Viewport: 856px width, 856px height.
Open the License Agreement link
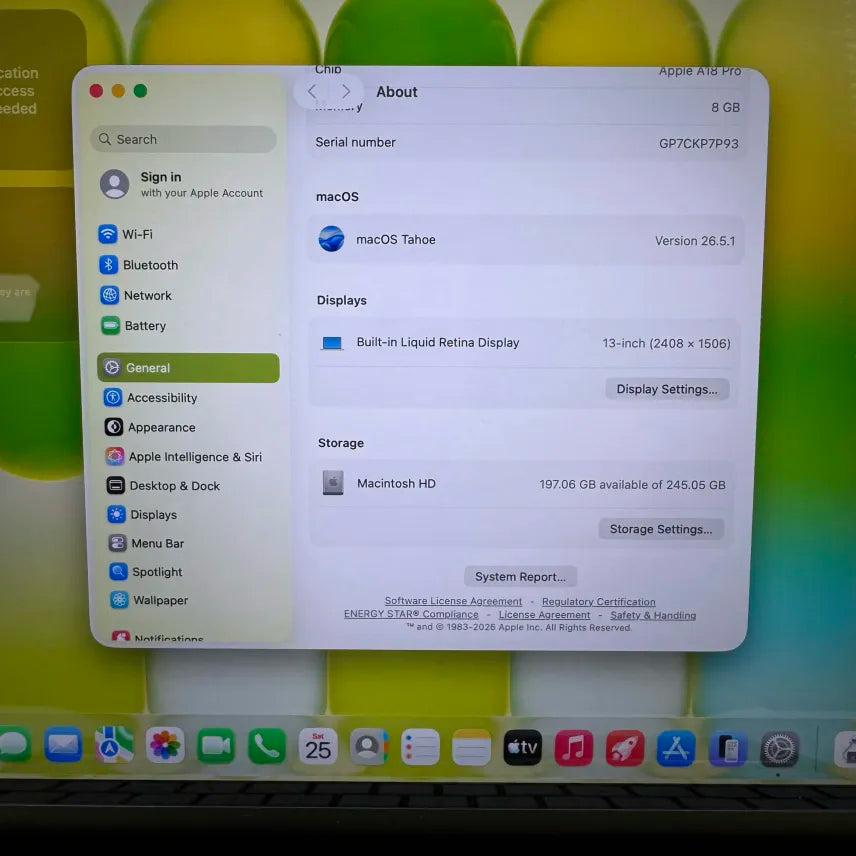544,615
